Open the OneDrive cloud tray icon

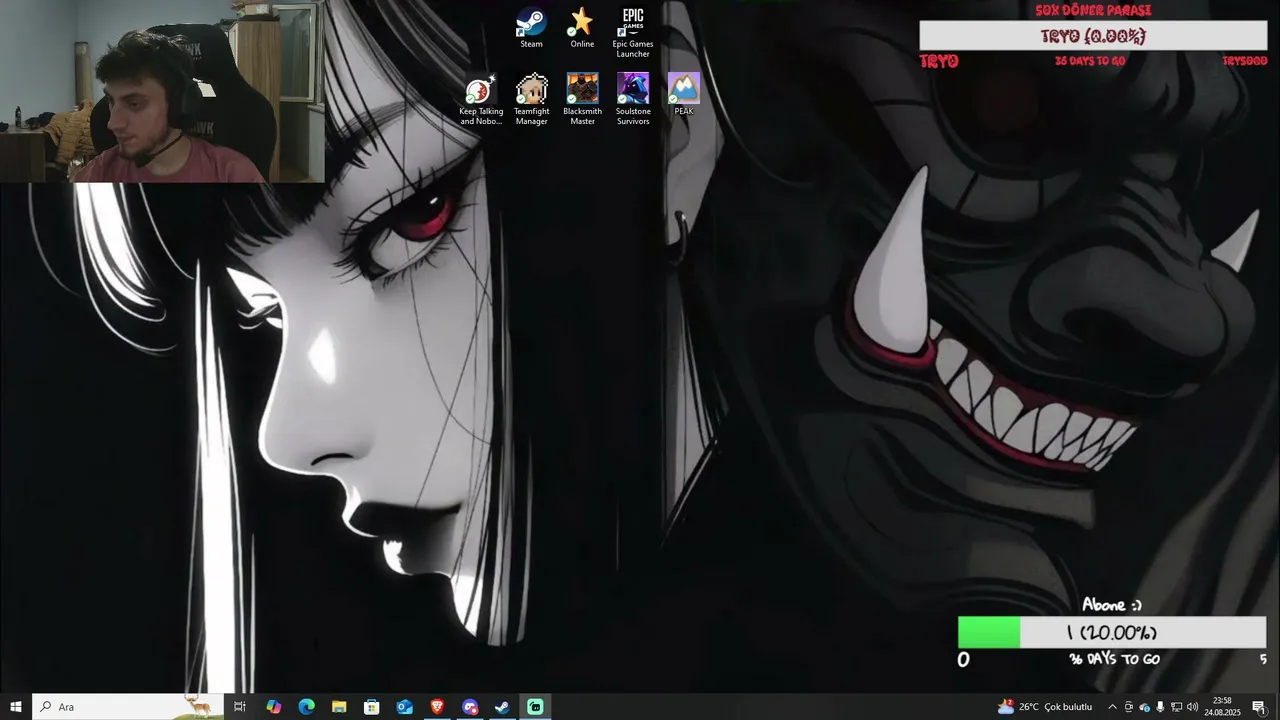pyautogui.click(x=1145, y=707)
